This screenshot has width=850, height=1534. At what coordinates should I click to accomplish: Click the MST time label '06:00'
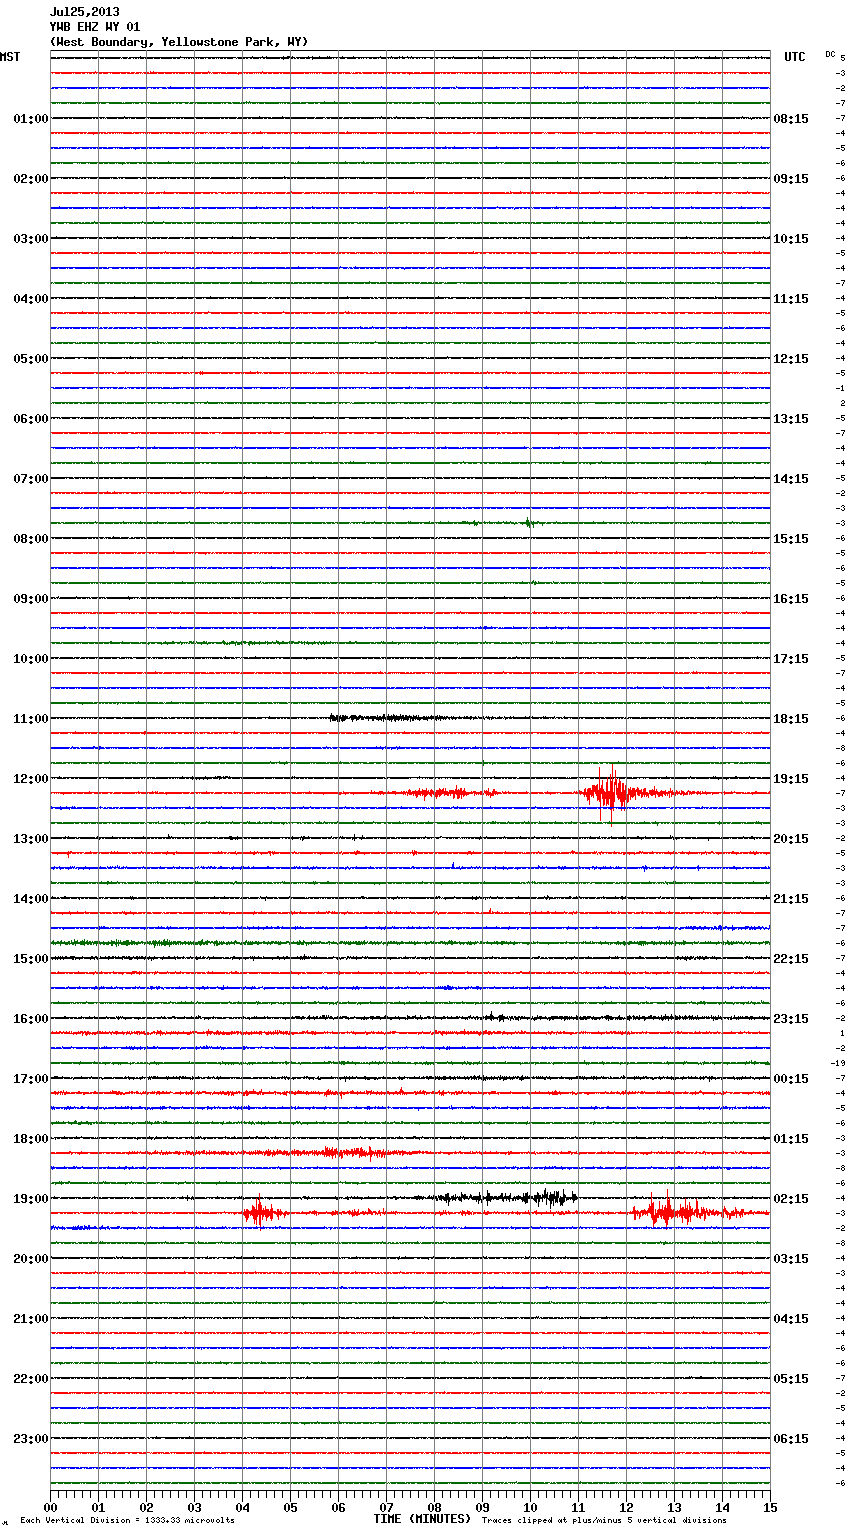31,419
